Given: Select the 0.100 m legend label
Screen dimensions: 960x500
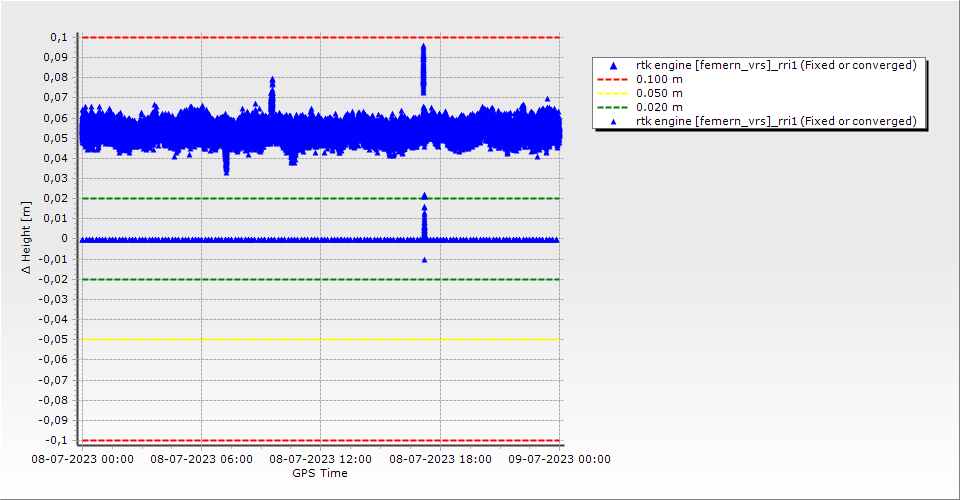Looking at the screenshot, I should 660,79.
